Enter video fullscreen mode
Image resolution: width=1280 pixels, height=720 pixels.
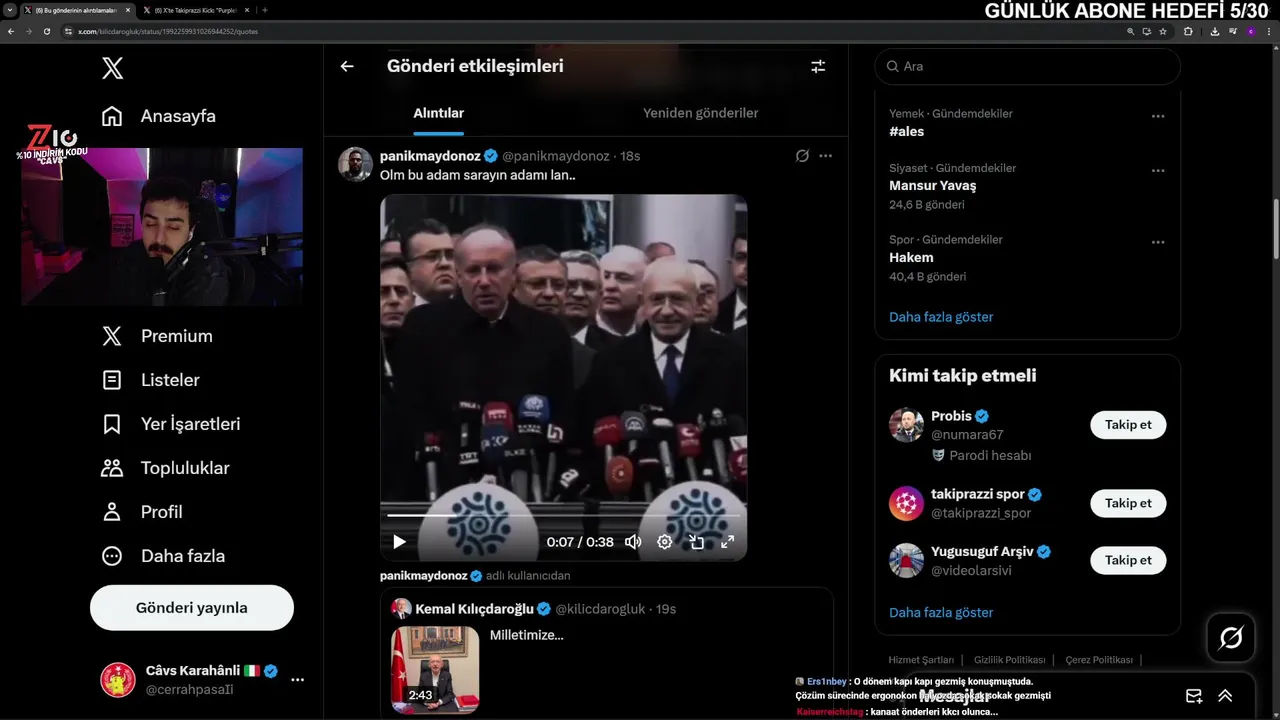click(x=728, y=542)
